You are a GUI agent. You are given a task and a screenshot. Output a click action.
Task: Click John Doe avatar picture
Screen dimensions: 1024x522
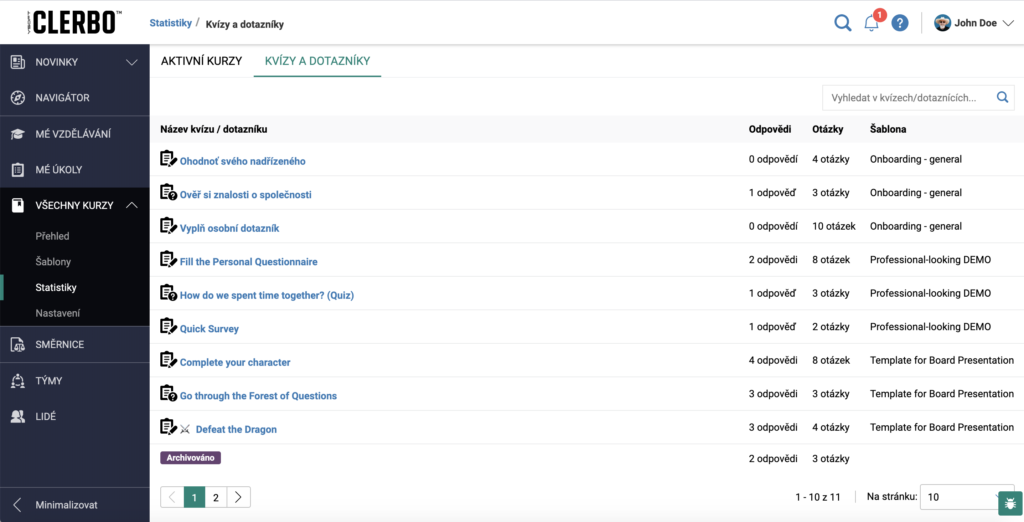click(x=942, y=24)
